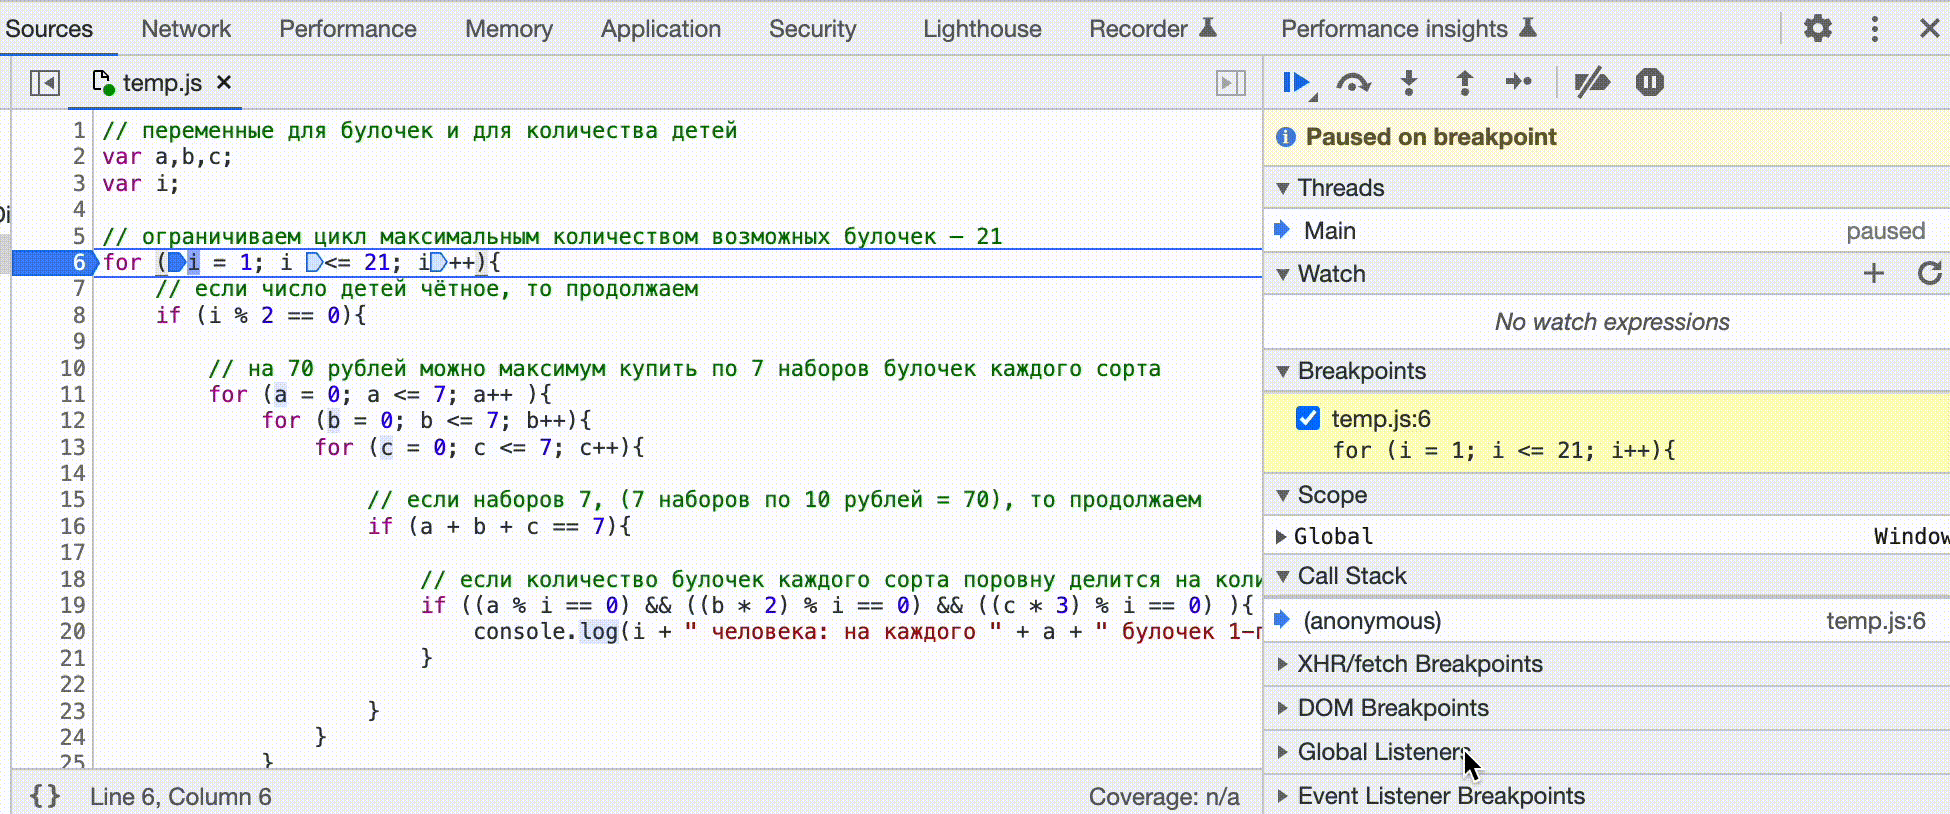Open DevTools settings gear
This screenshot has height=814, width=1950.
[x=1817, y=29]
